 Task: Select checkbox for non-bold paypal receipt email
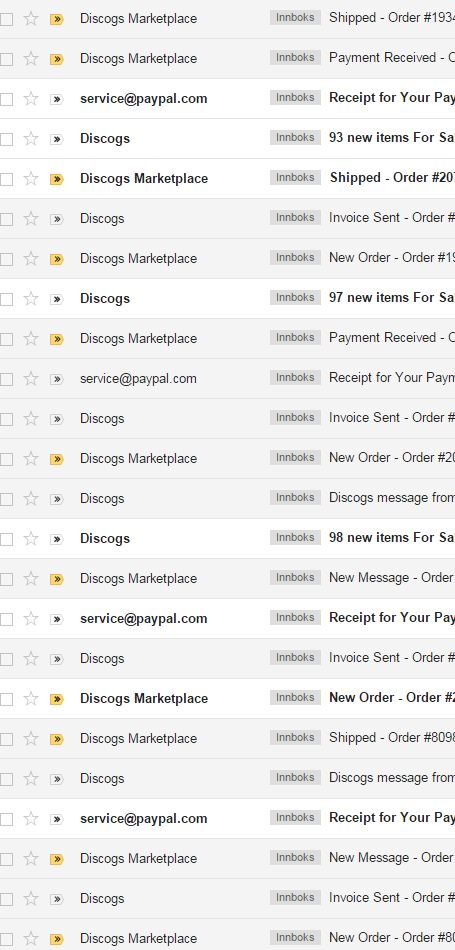click(6, 379)
